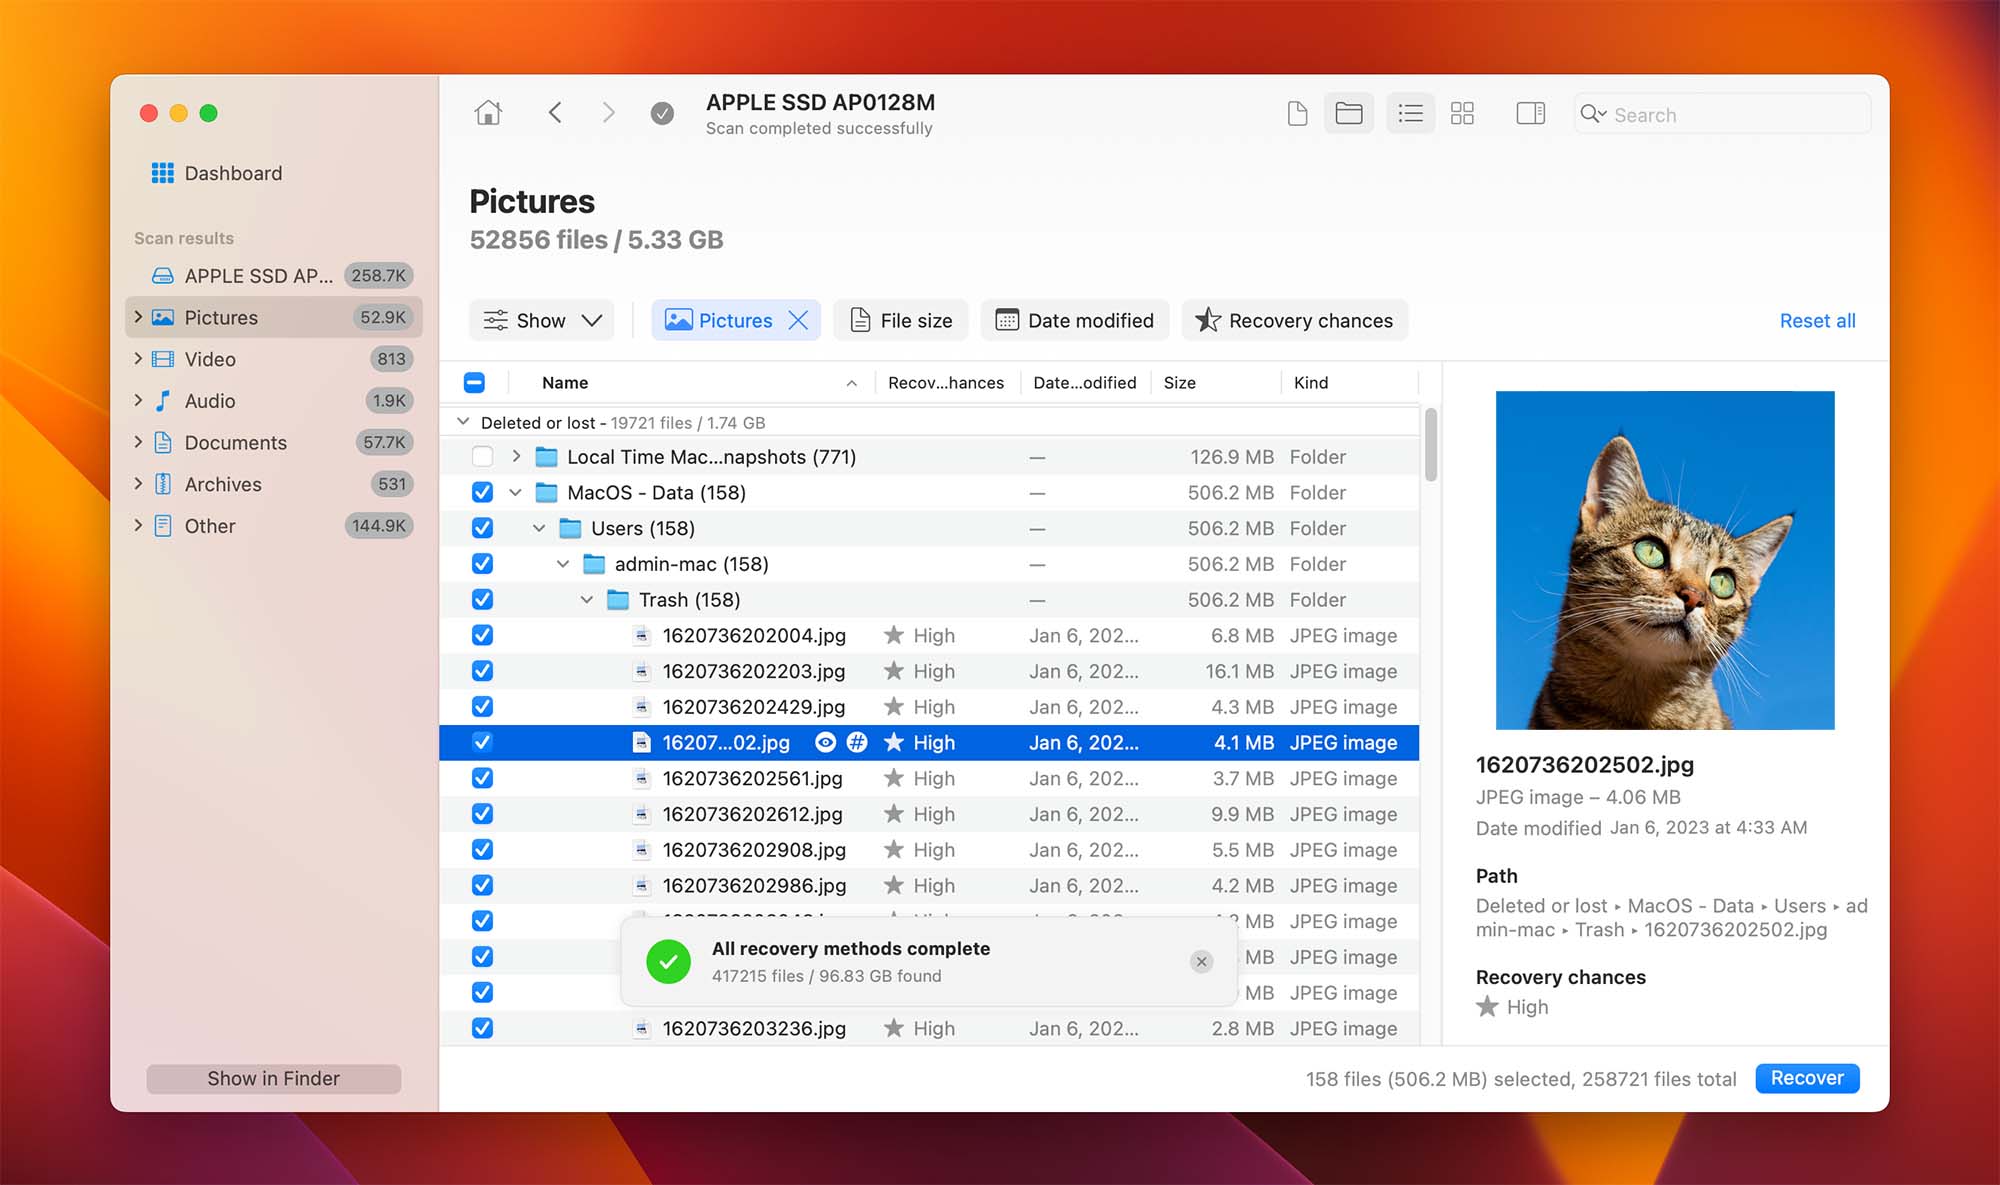Uncheck the Trash (158) checkbox
This screenshot has width=2000, height=1185.
point(482,600)
